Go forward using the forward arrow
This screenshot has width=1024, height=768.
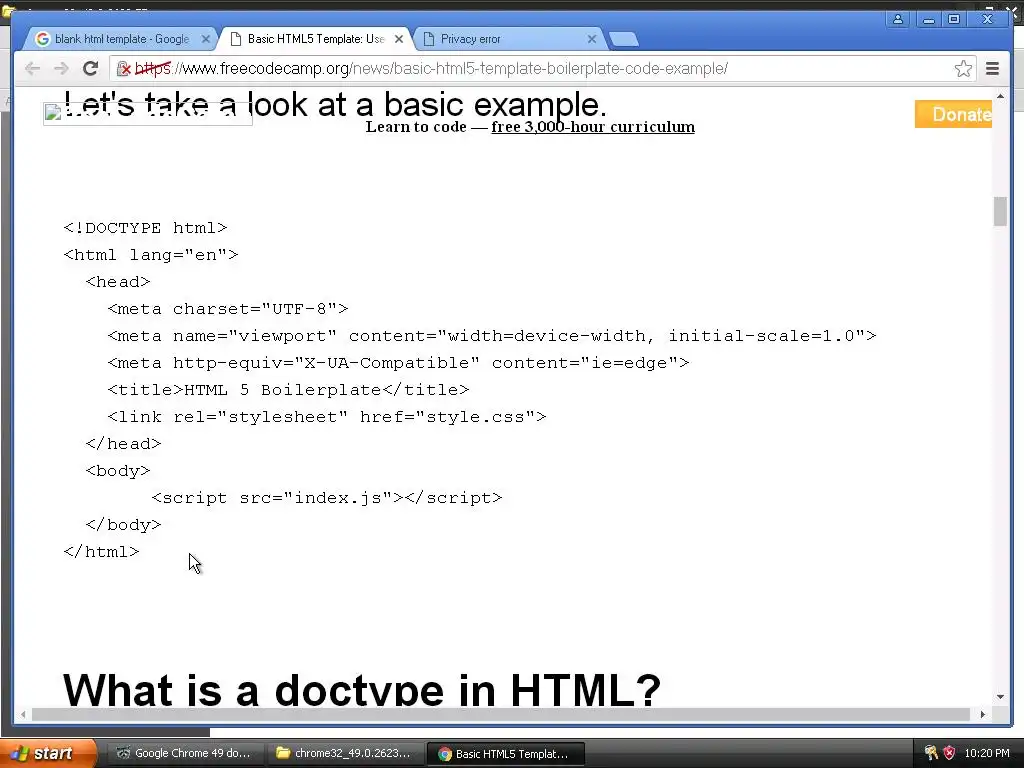[61, 69]
